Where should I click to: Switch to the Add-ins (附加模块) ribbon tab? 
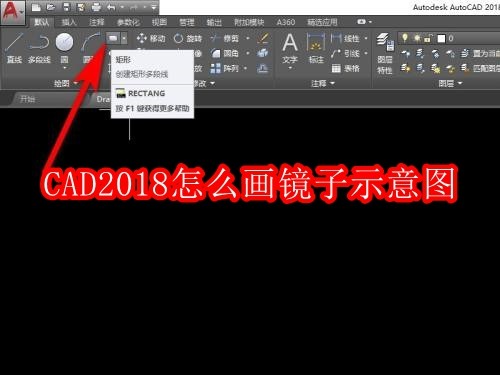[x=249, y=22]
